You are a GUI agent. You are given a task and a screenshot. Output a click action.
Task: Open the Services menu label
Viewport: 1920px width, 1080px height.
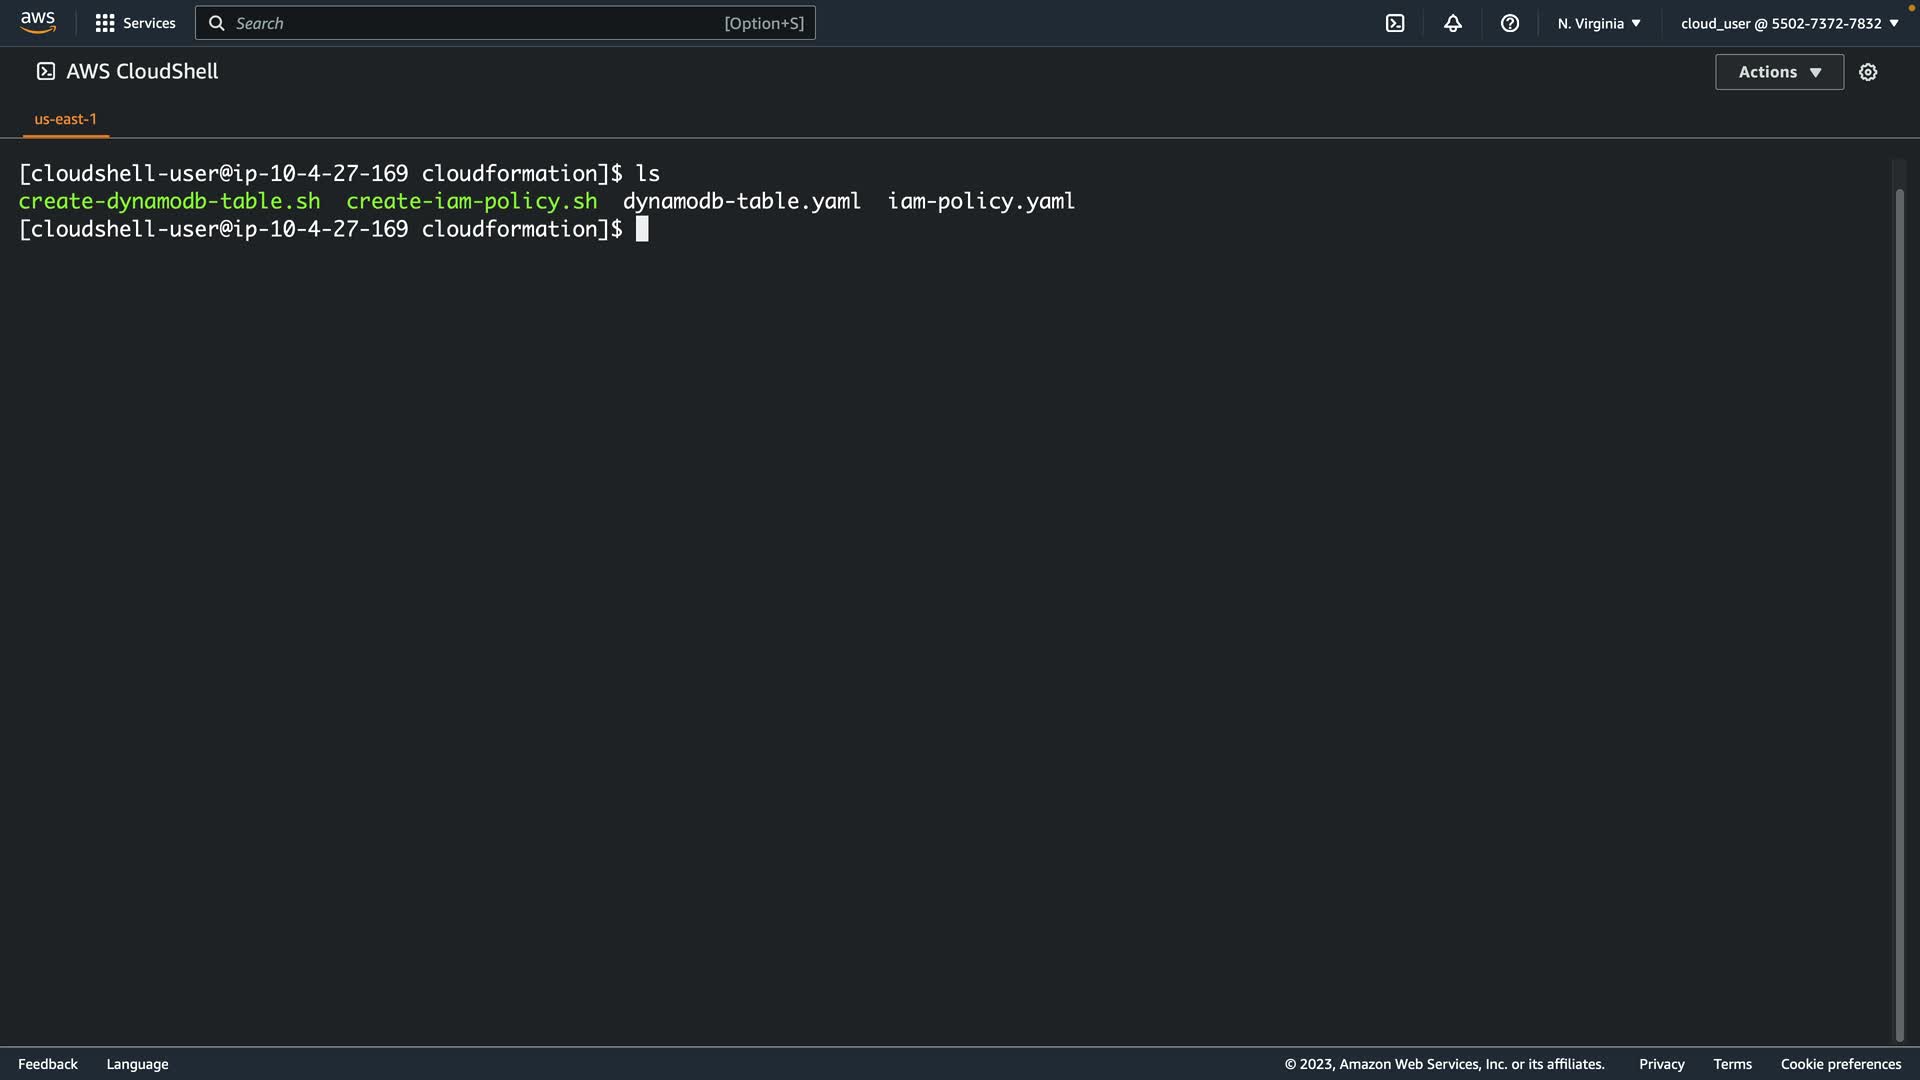[x=149, y=23]
